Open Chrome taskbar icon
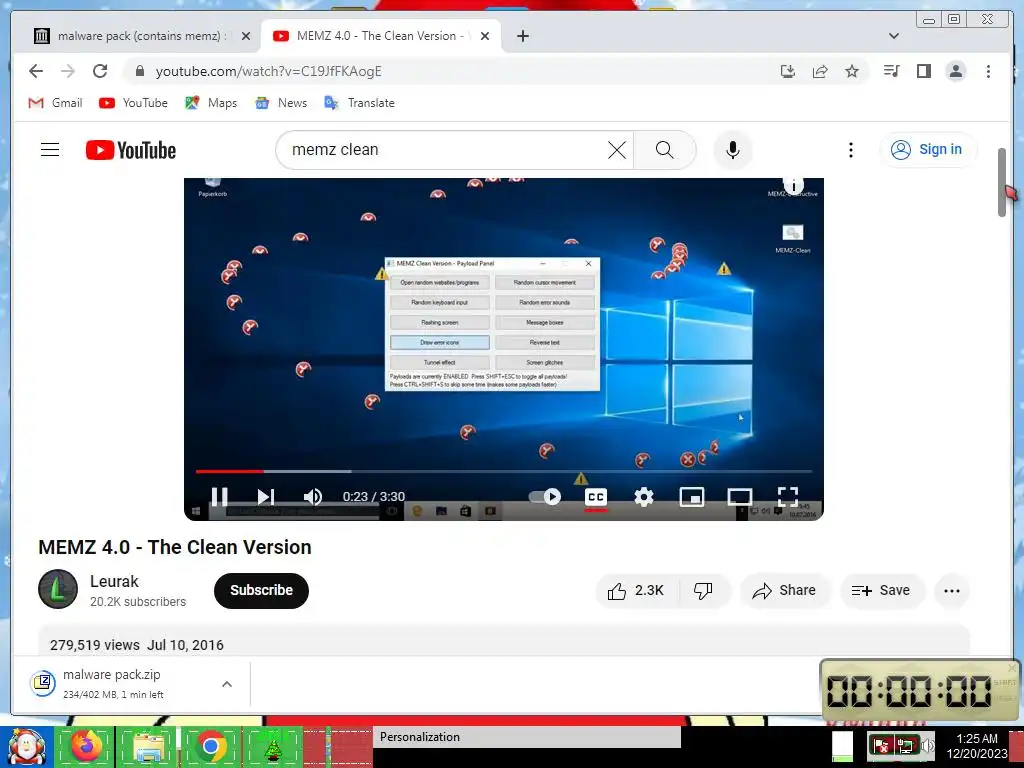The image size is (1024, 768). (210, 746)
